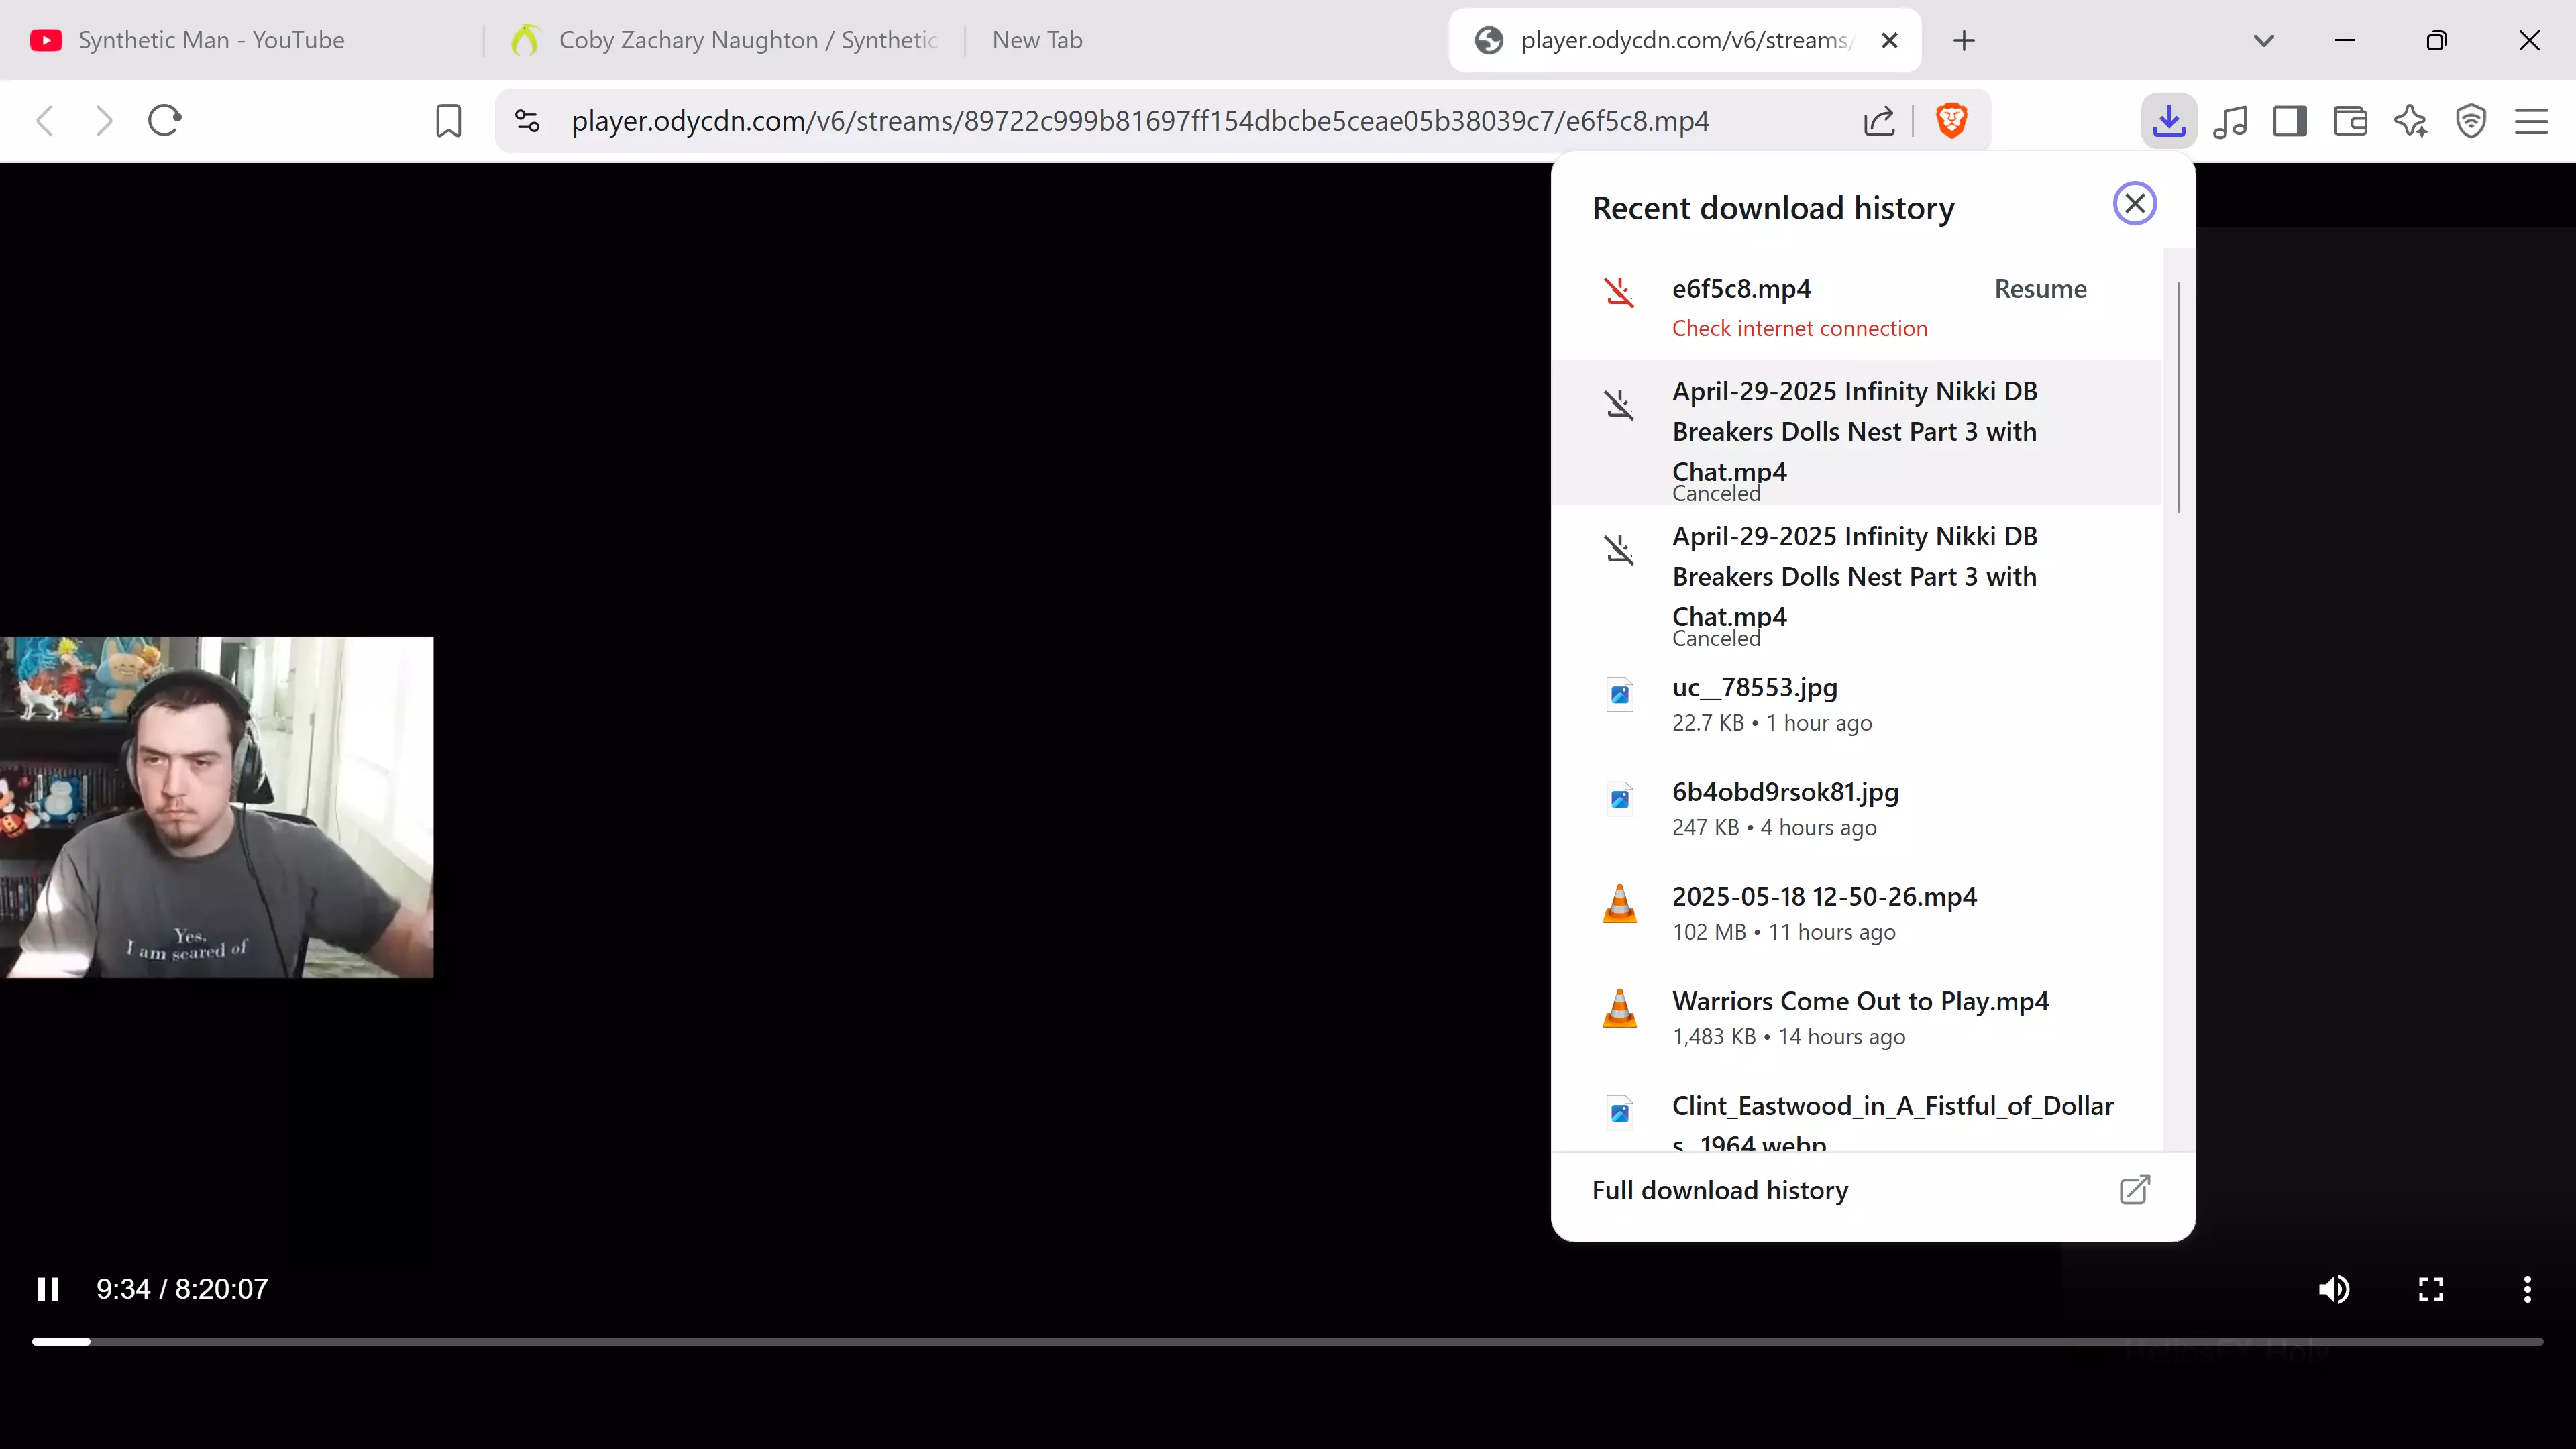The height and width of the screenshot is (1449, 2576).
Task: Toggle the downloads toolbar button
Action: tap(2169, 121)
